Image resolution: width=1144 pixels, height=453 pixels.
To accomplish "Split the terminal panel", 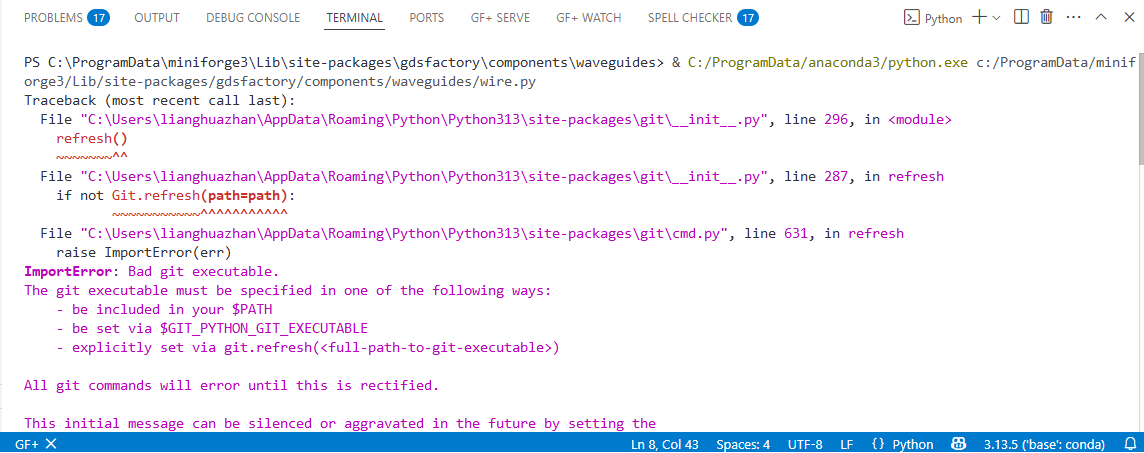I will (1021, 18).
